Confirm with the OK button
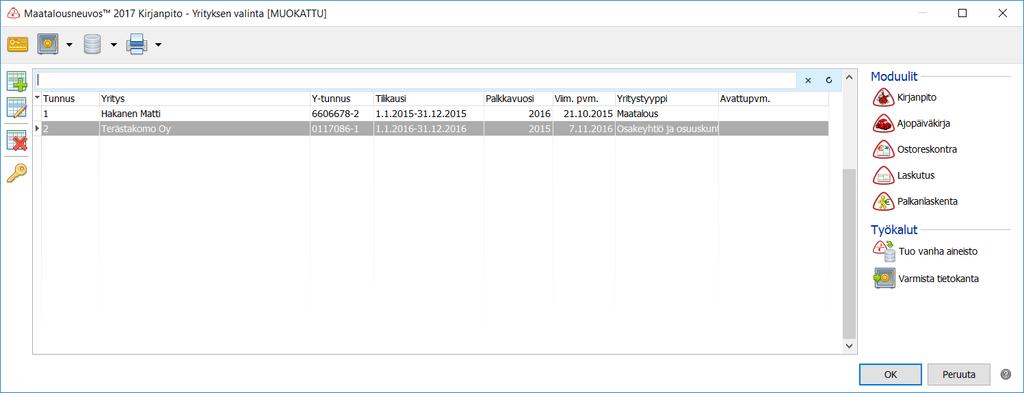1024x393 pixels. click(890, 375)
